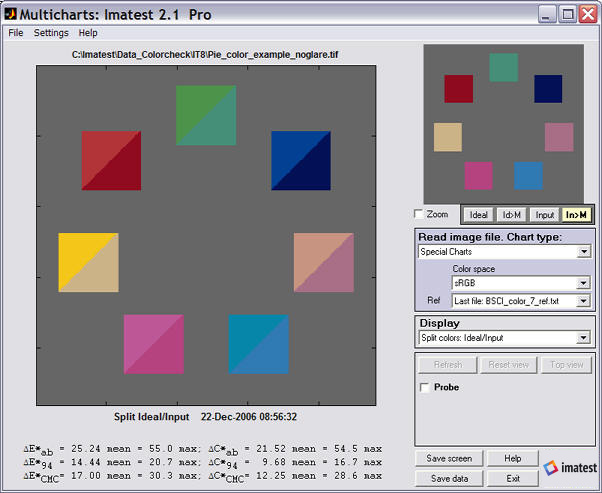The image size is (602, 493).
Task: Click the light blue square in preview thumbnail
Action: click(528, 176)
